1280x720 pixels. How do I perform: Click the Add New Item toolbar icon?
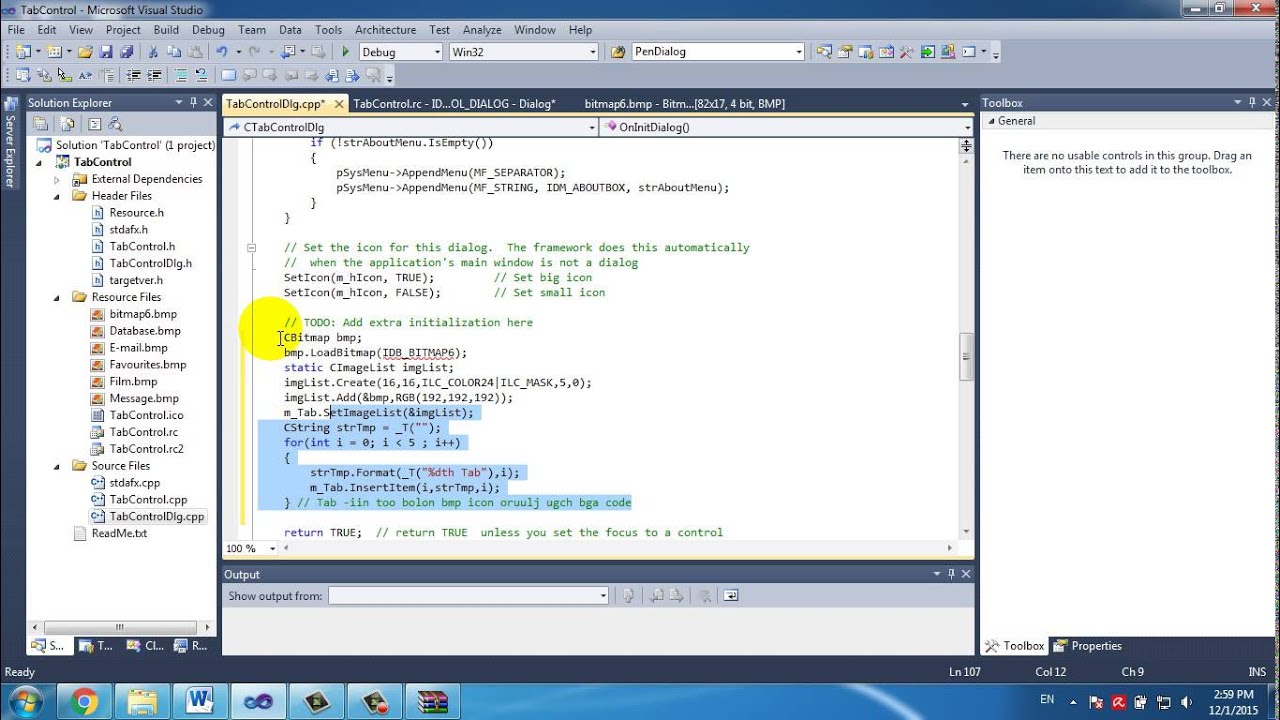[54, 52]
